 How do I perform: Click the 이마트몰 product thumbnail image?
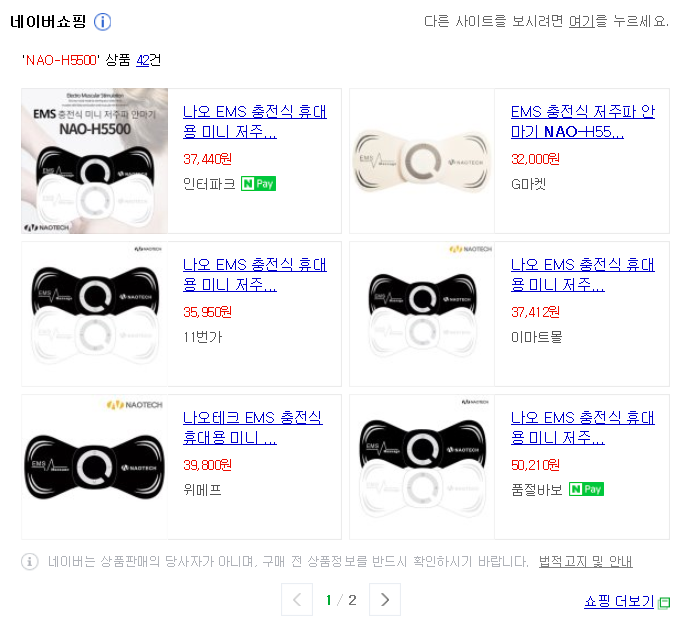(x=422, y=314)
